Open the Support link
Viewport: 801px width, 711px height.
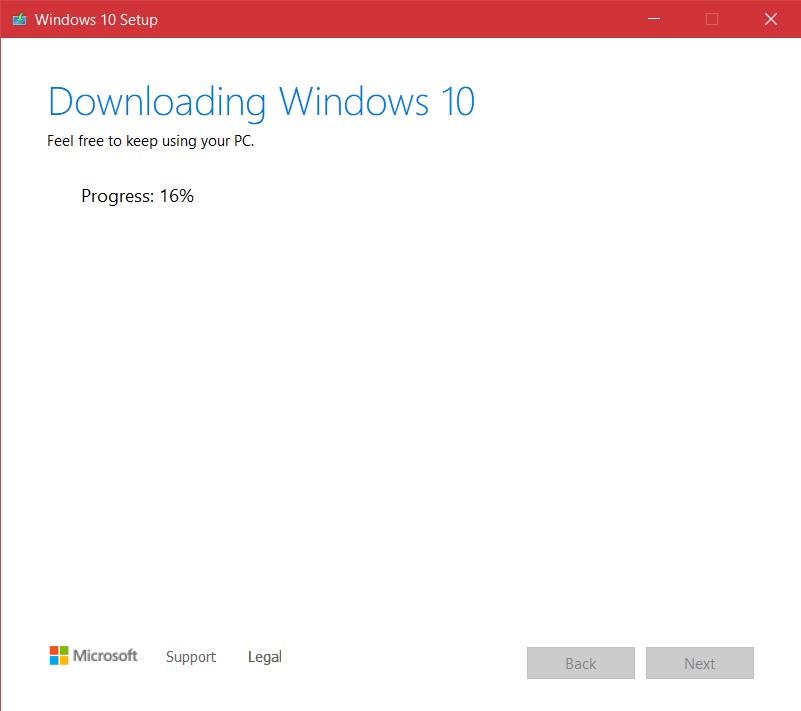191,657
